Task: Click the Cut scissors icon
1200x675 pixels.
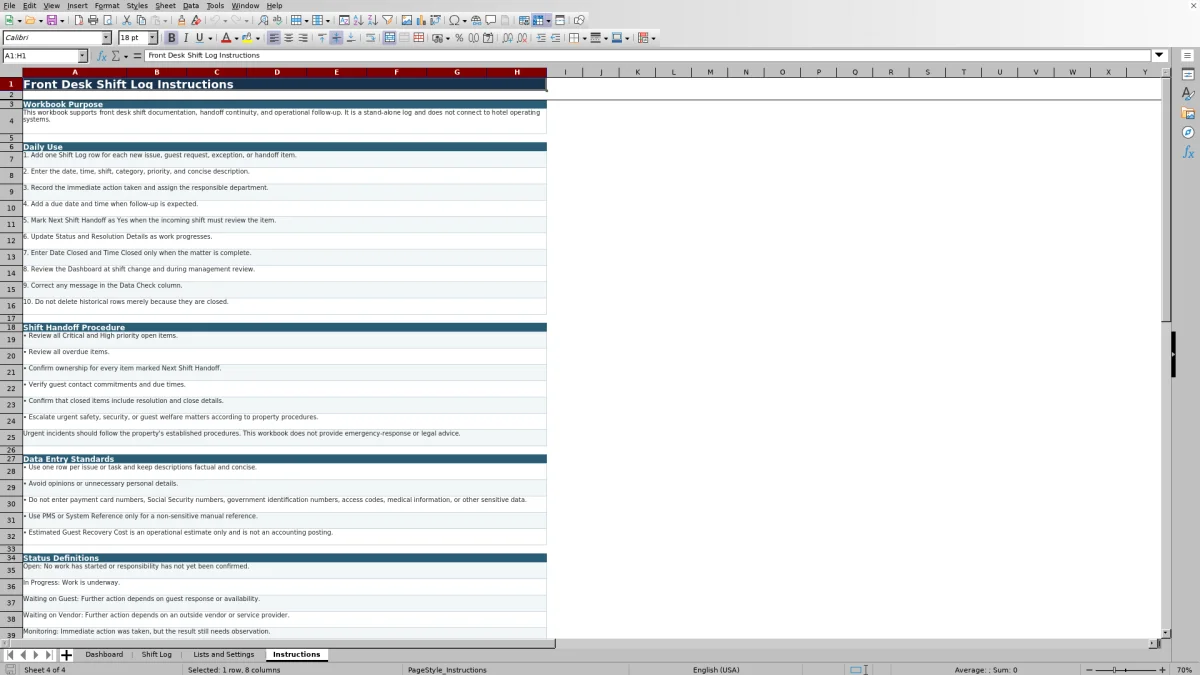Action: (x=127, y=20)
